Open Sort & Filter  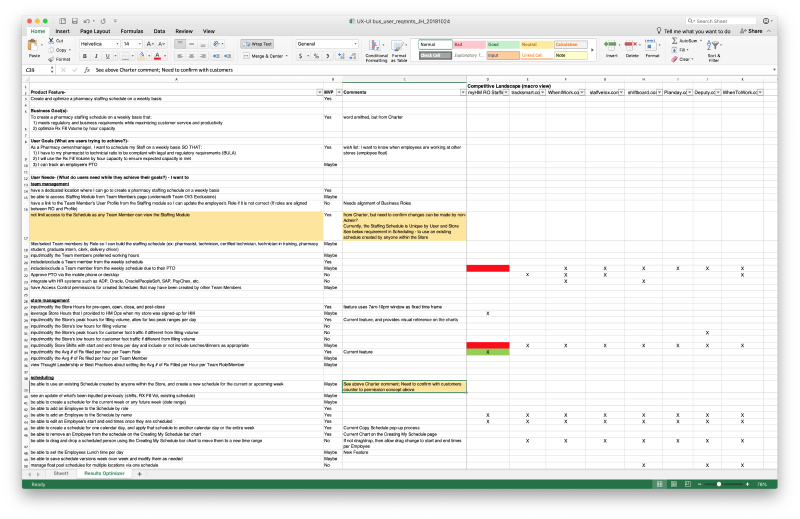tap(713, 50)
